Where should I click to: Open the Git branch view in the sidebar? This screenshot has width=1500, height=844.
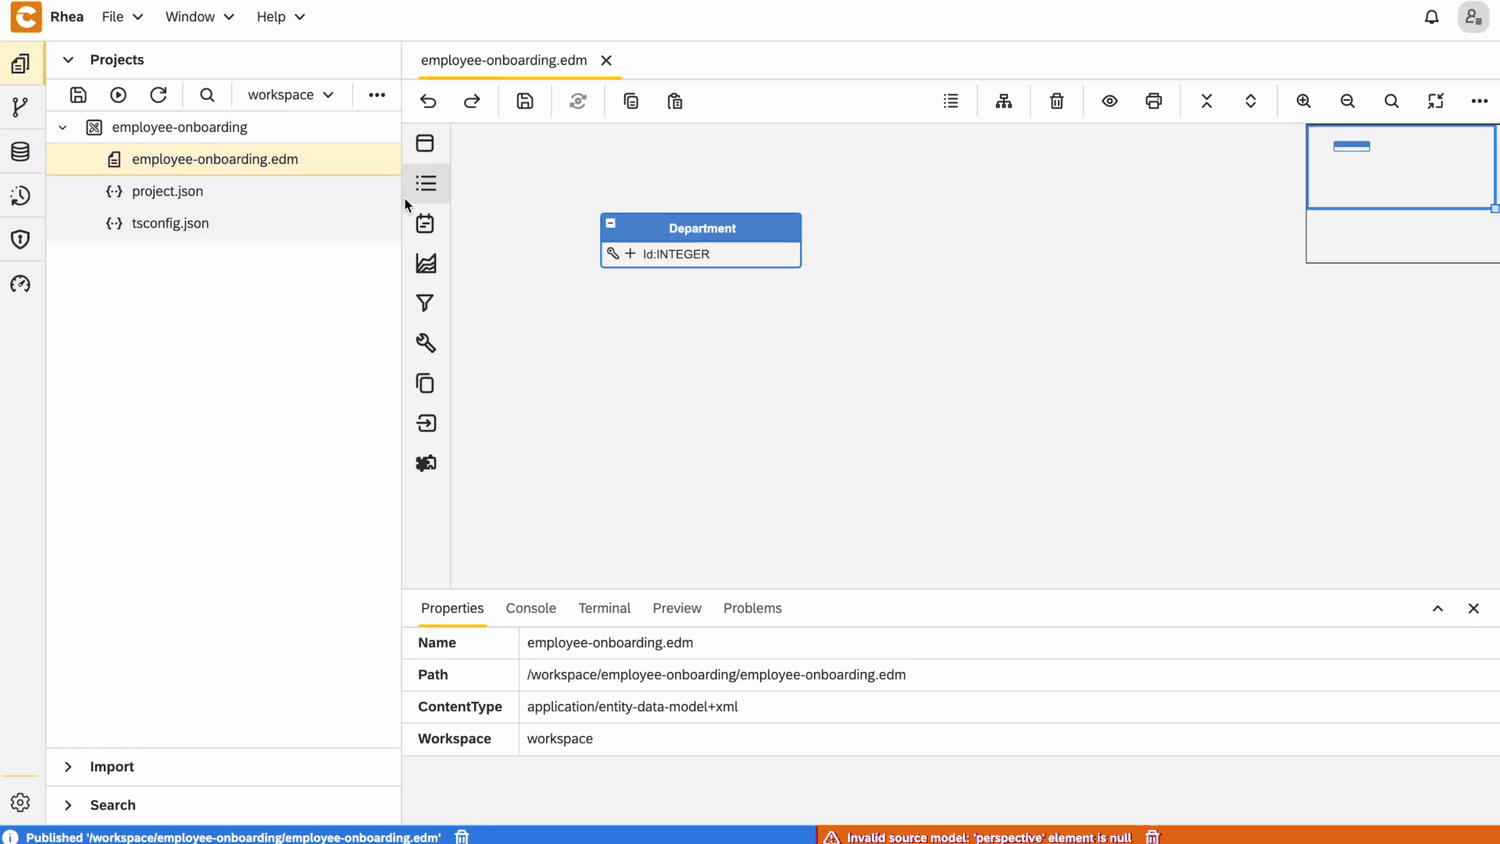click(x=20, y=107)
